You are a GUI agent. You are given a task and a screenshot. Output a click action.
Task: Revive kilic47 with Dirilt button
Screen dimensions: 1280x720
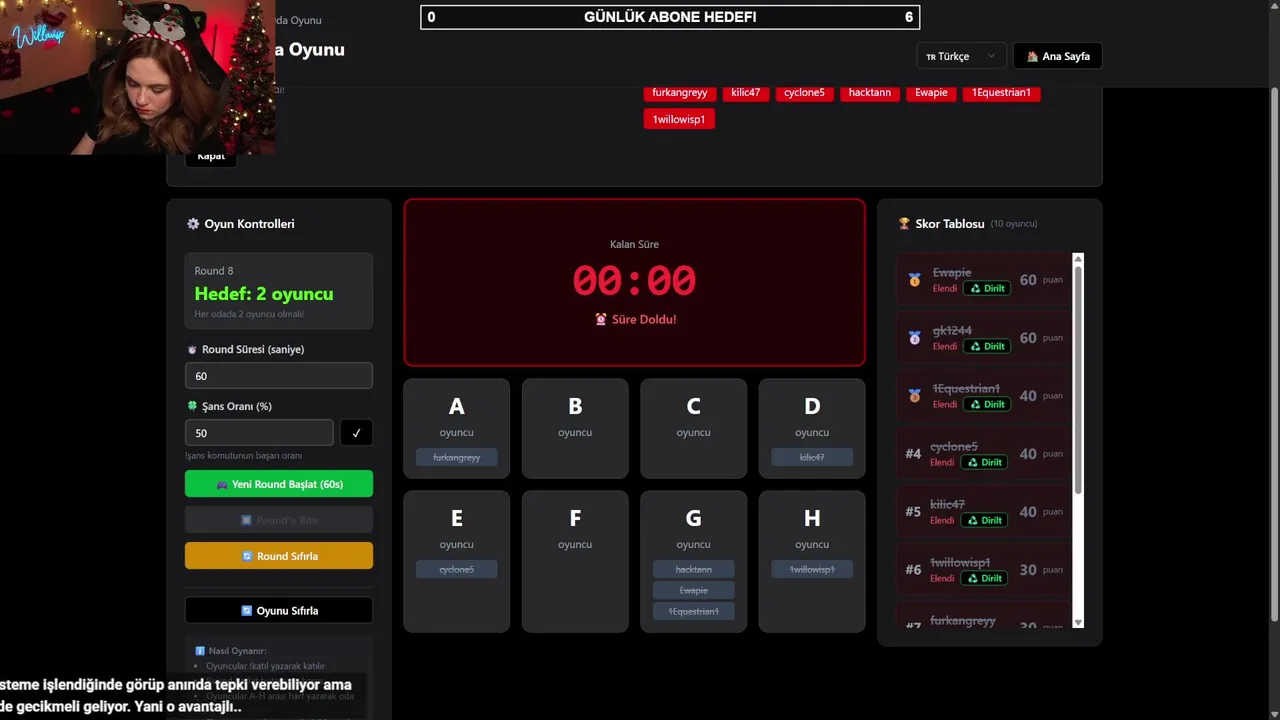984,520
